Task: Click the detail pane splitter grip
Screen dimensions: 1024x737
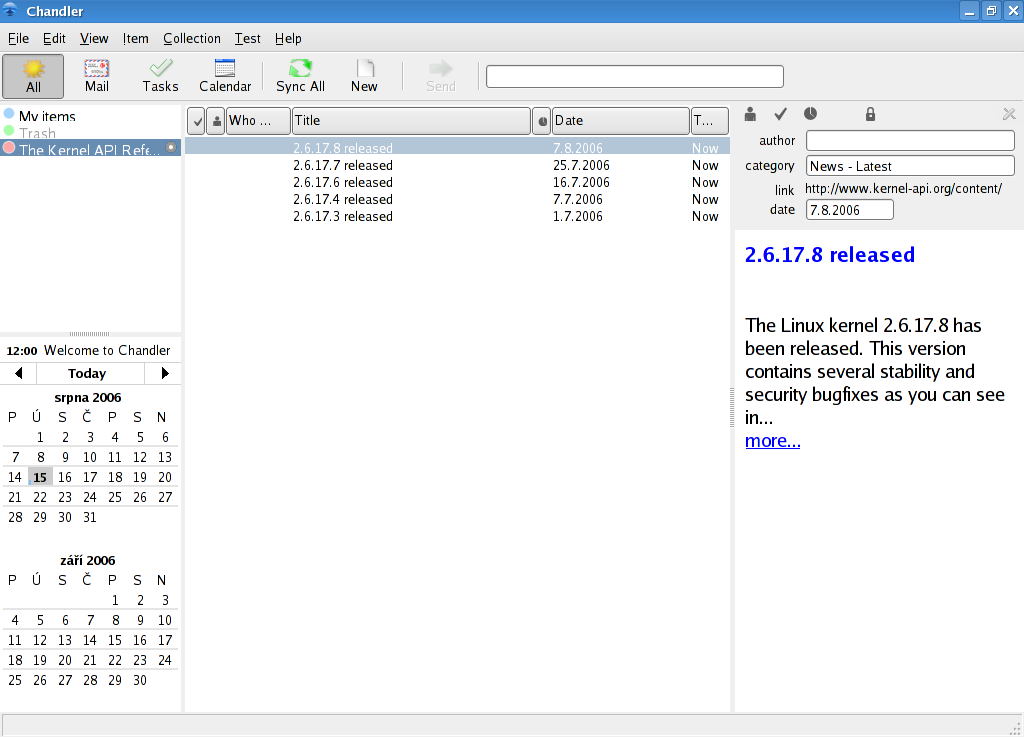Action: (x=732, y=407)
